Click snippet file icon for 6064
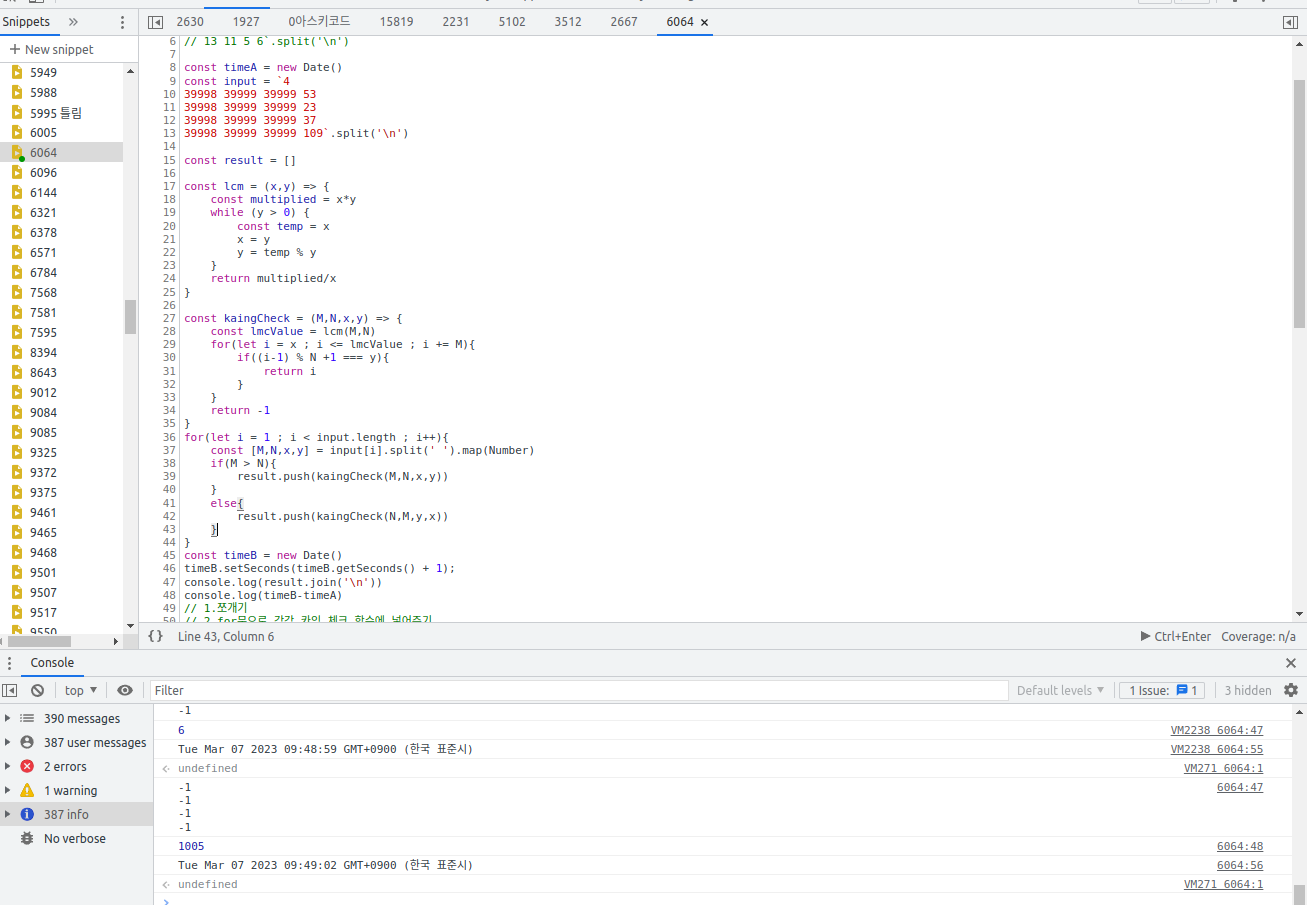This screenshot has height=905, width=1307. coord(17,152)
